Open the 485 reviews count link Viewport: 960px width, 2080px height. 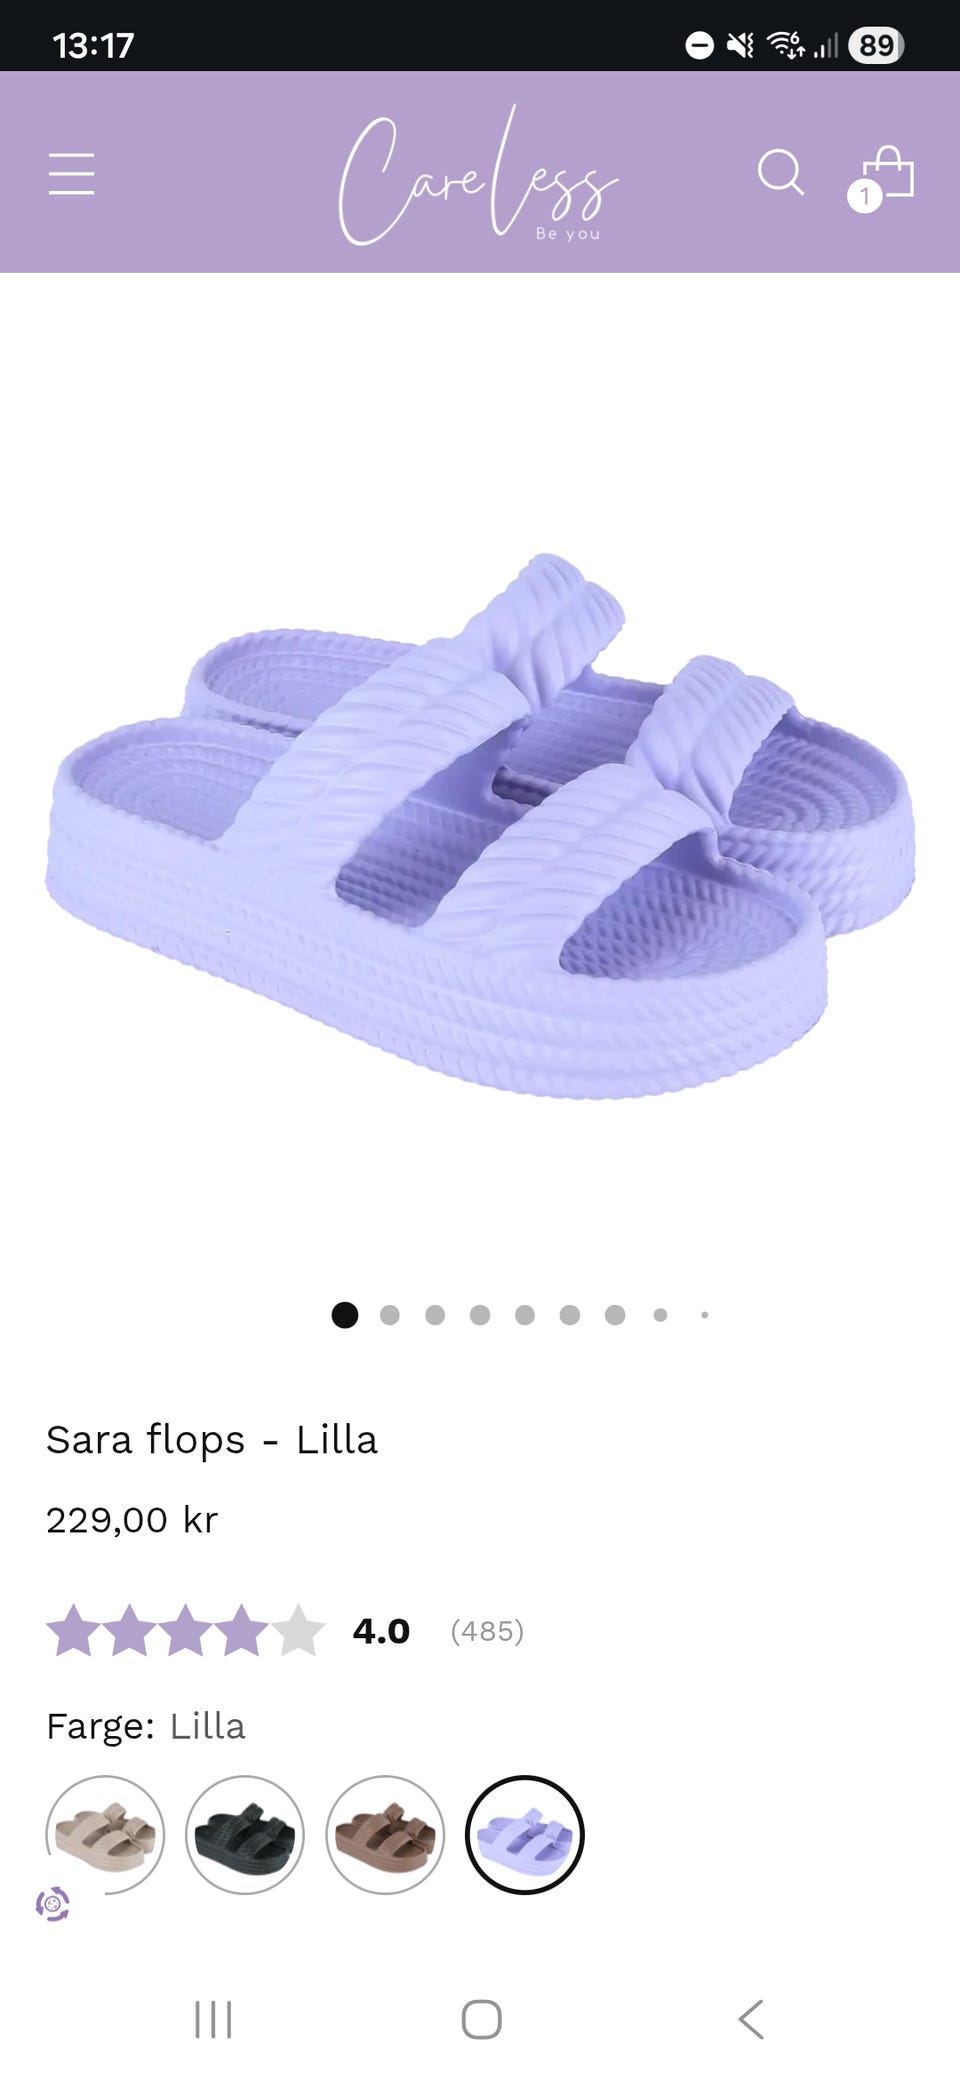click(x=487, y=1631)
